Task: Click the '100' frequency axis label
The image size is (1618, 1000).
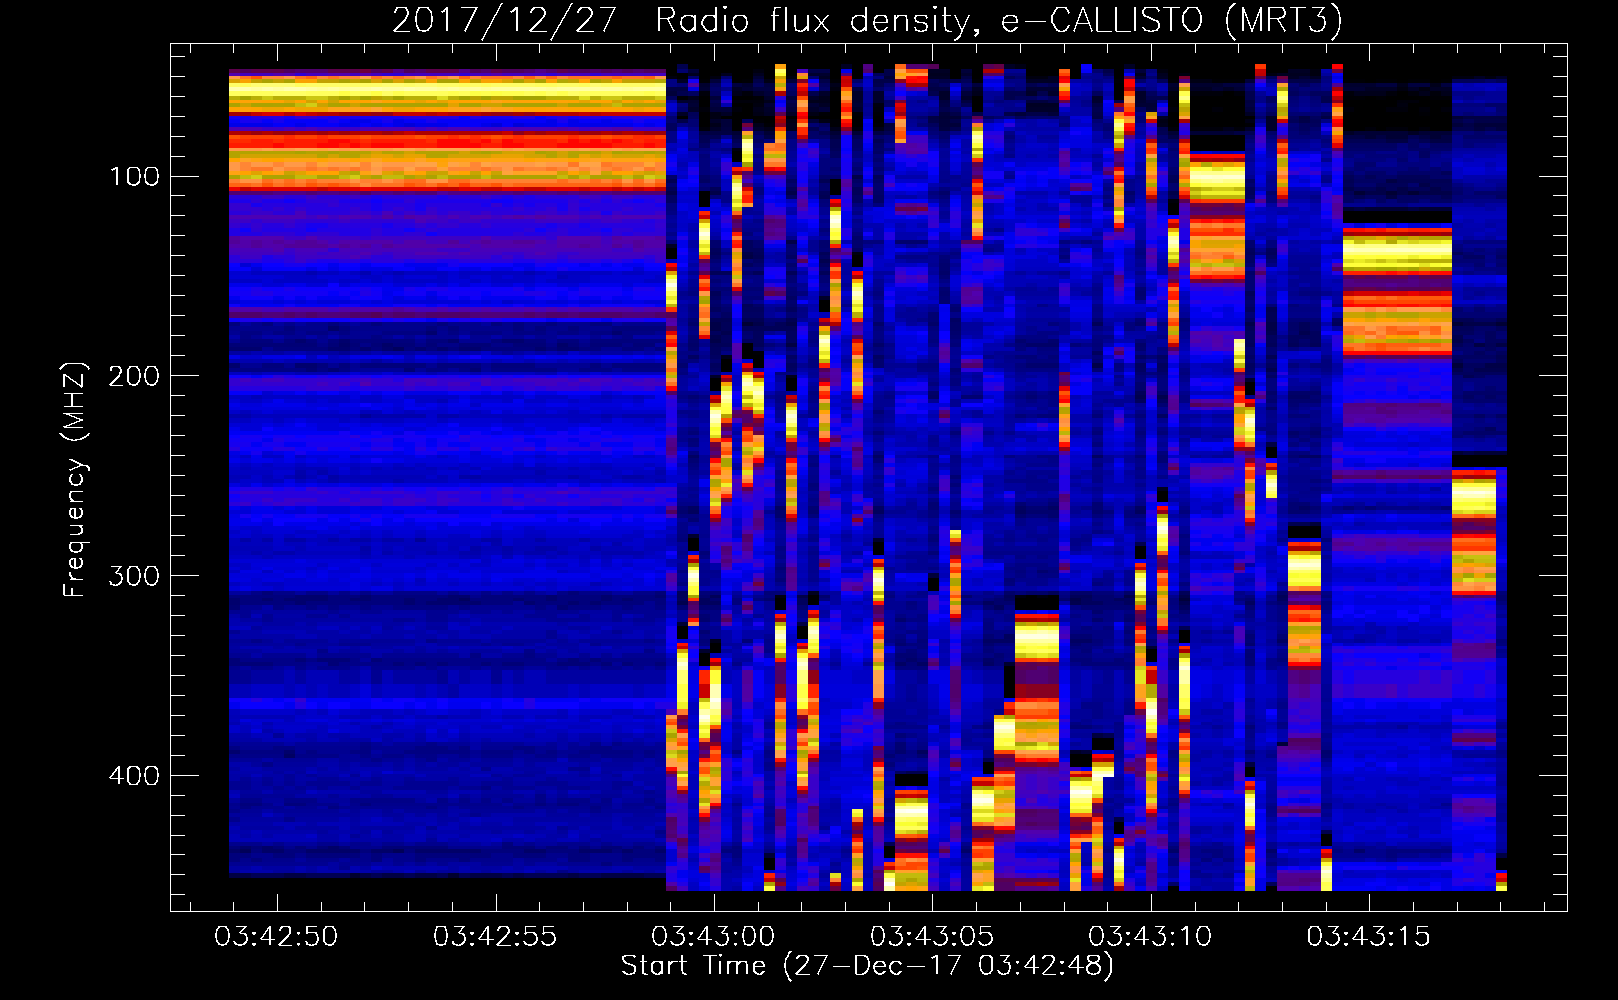Action: (x=134, y=177)
